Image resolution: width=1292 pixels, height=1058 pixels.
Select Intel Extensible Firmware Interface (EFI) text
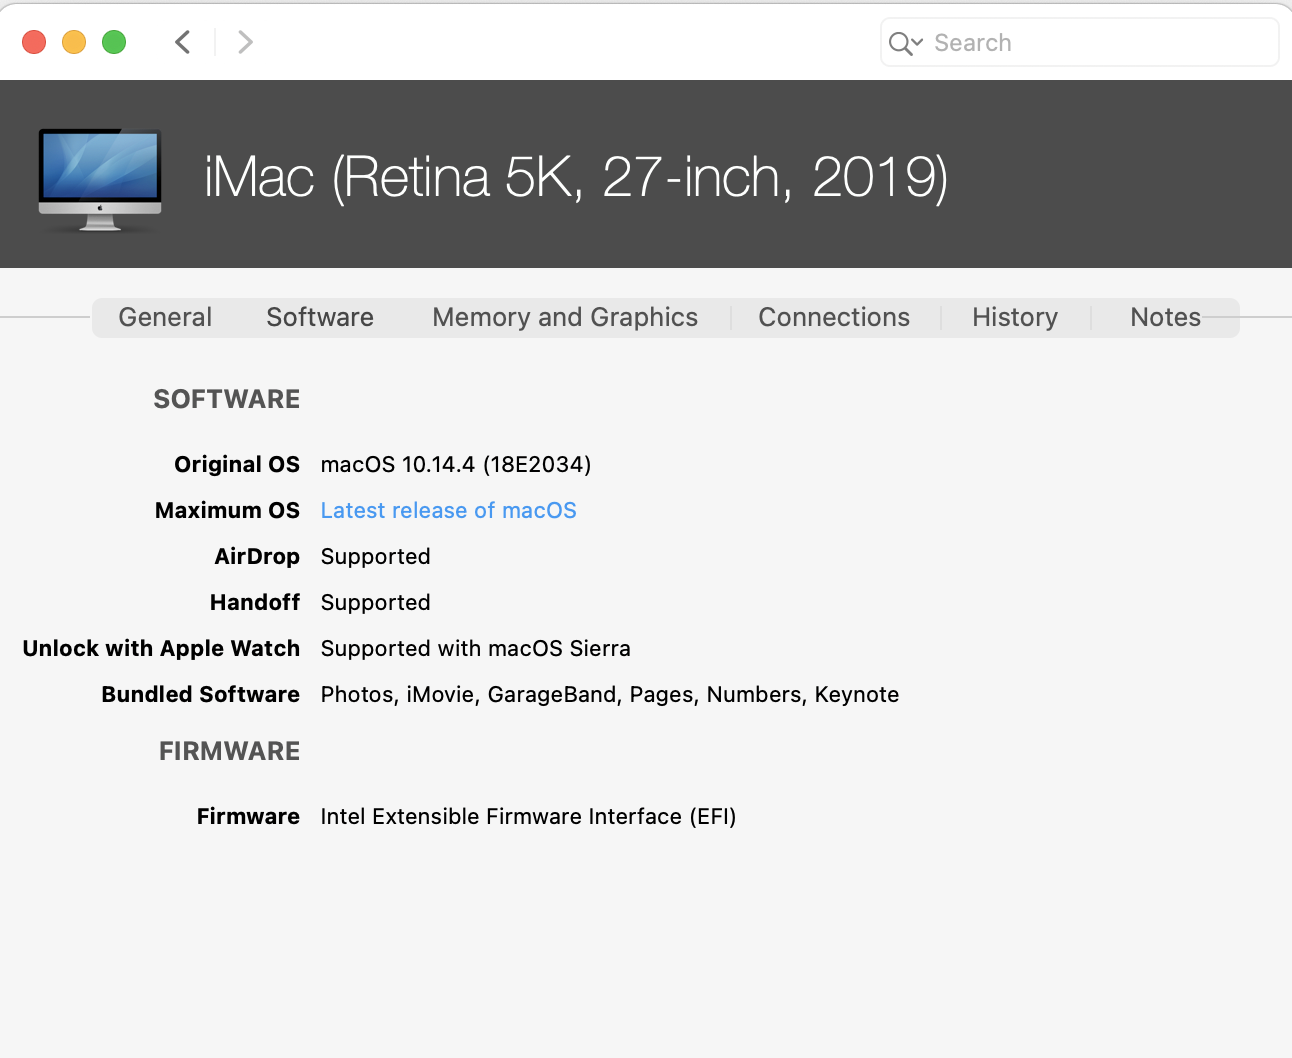coord(528,816)
